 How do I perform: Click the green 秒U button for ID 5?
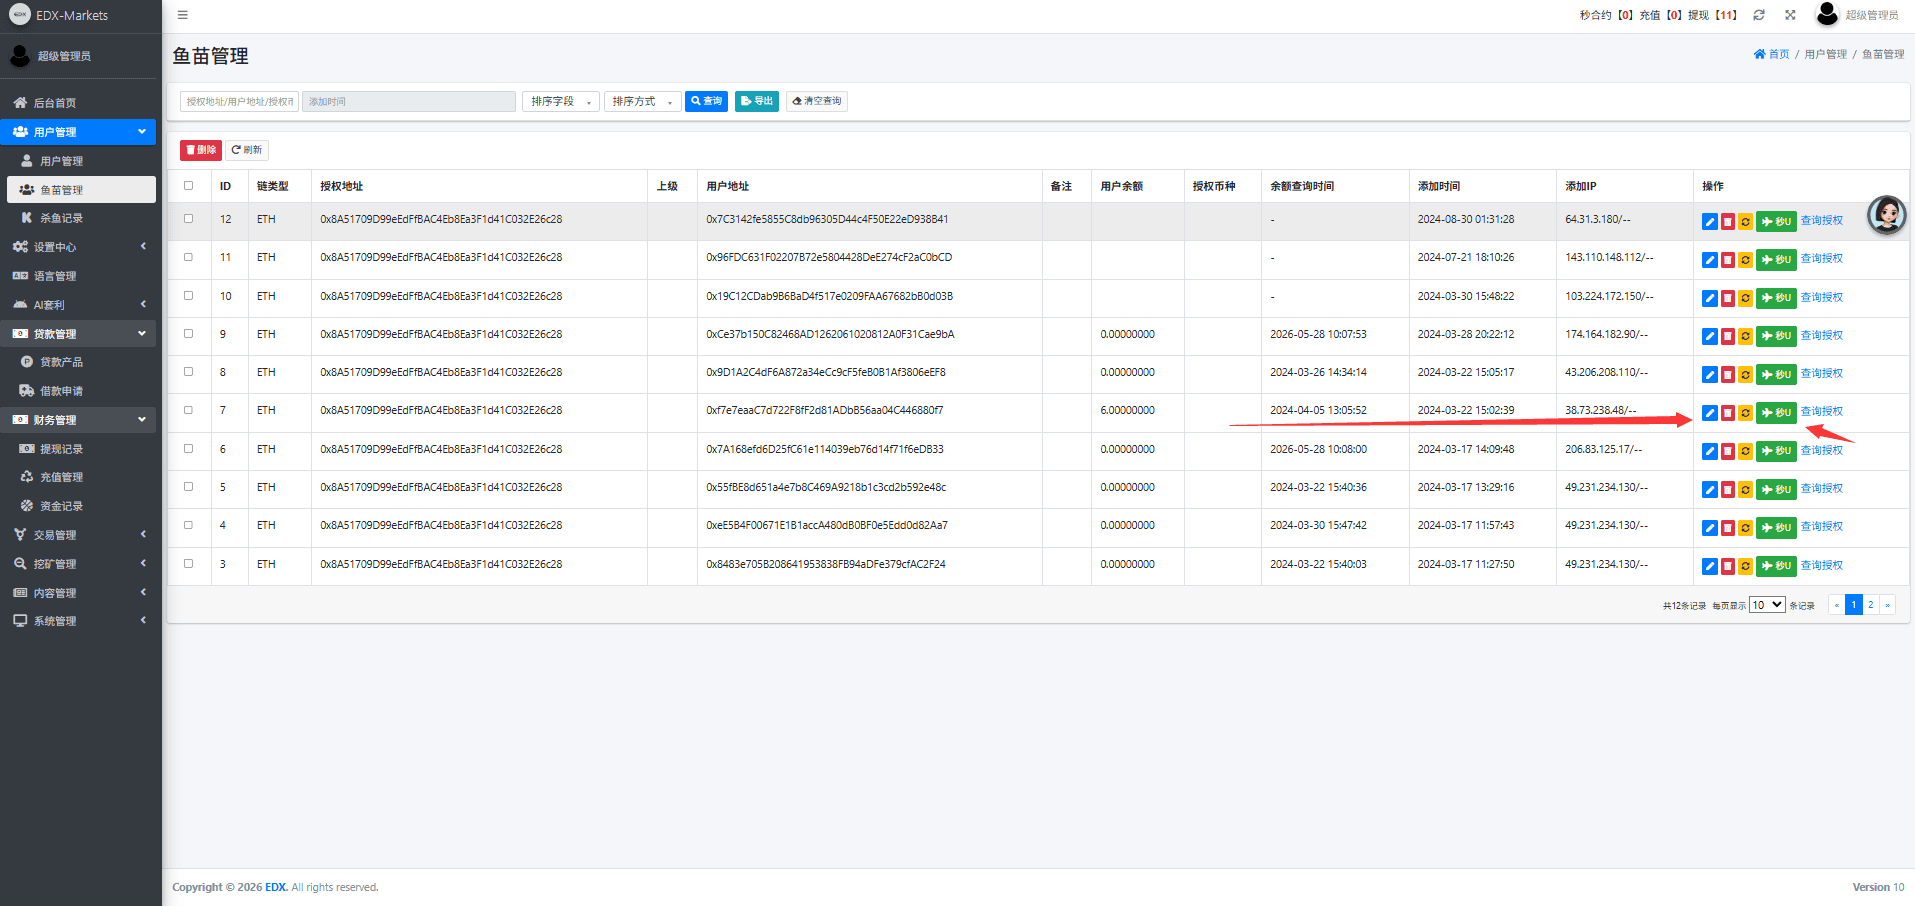click(x=1776, y=490)
